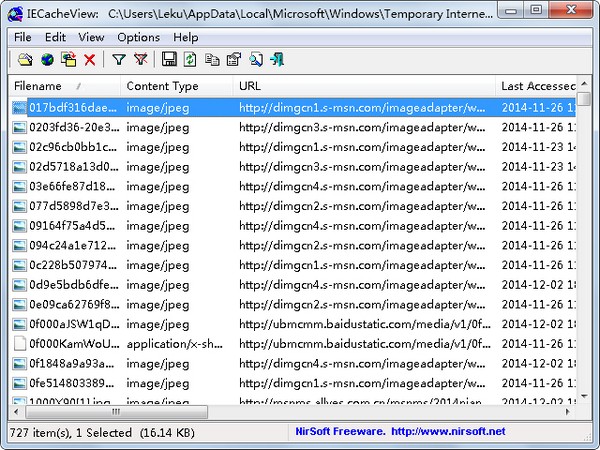The height and width of the screenshot is (450, 600).
Task: Select file 0e09ca62769f8
Action: pos(74,305)
